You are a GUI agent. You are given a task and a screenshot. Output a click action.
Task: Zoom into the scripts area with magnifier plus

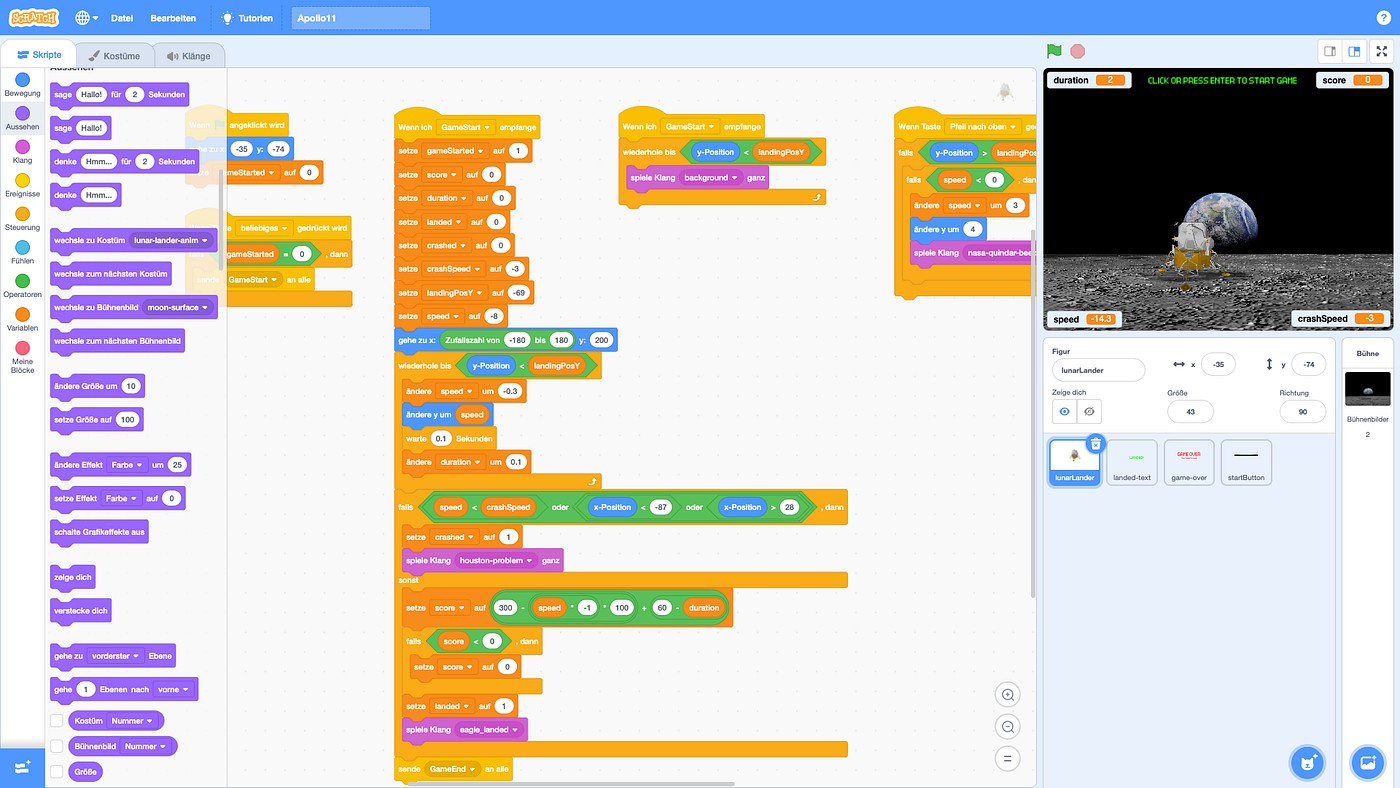pyautogui.click(x=1007, y=694)
